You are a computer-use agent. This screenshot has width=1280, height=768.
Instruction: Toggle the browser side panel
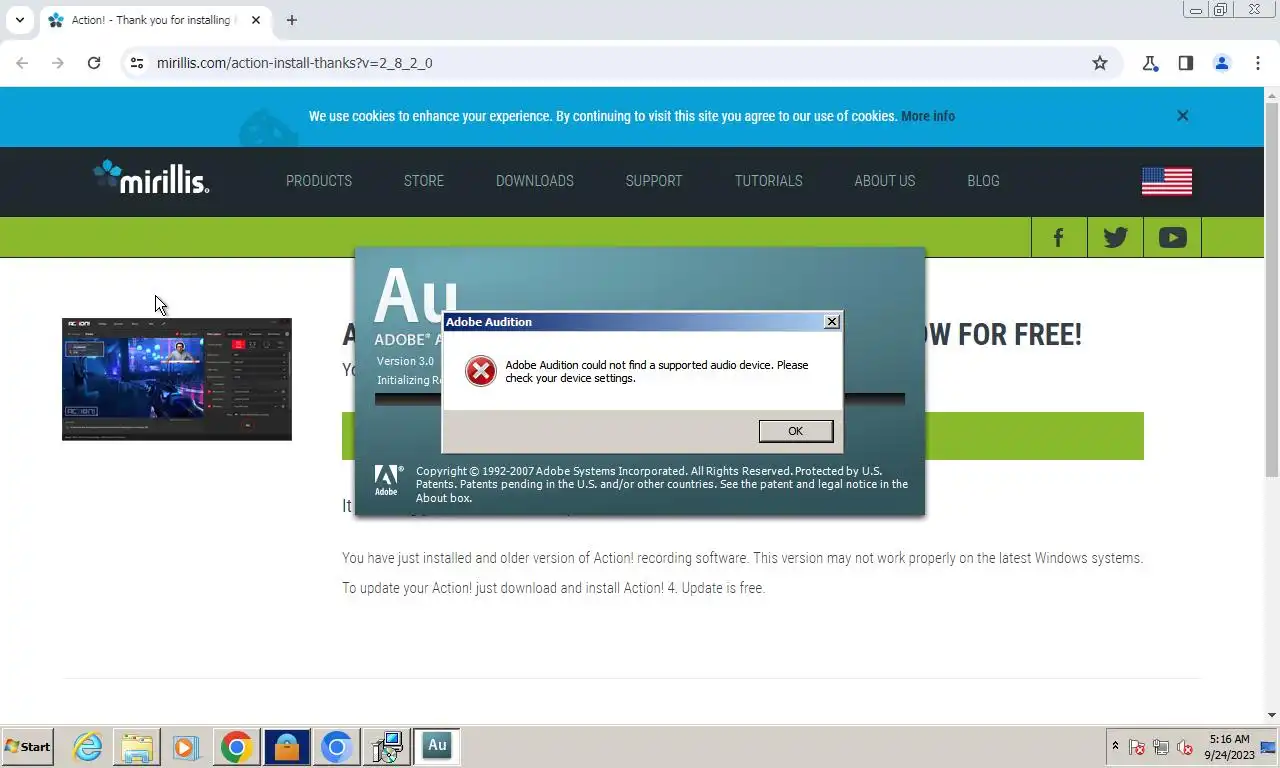coord(1186,63)
